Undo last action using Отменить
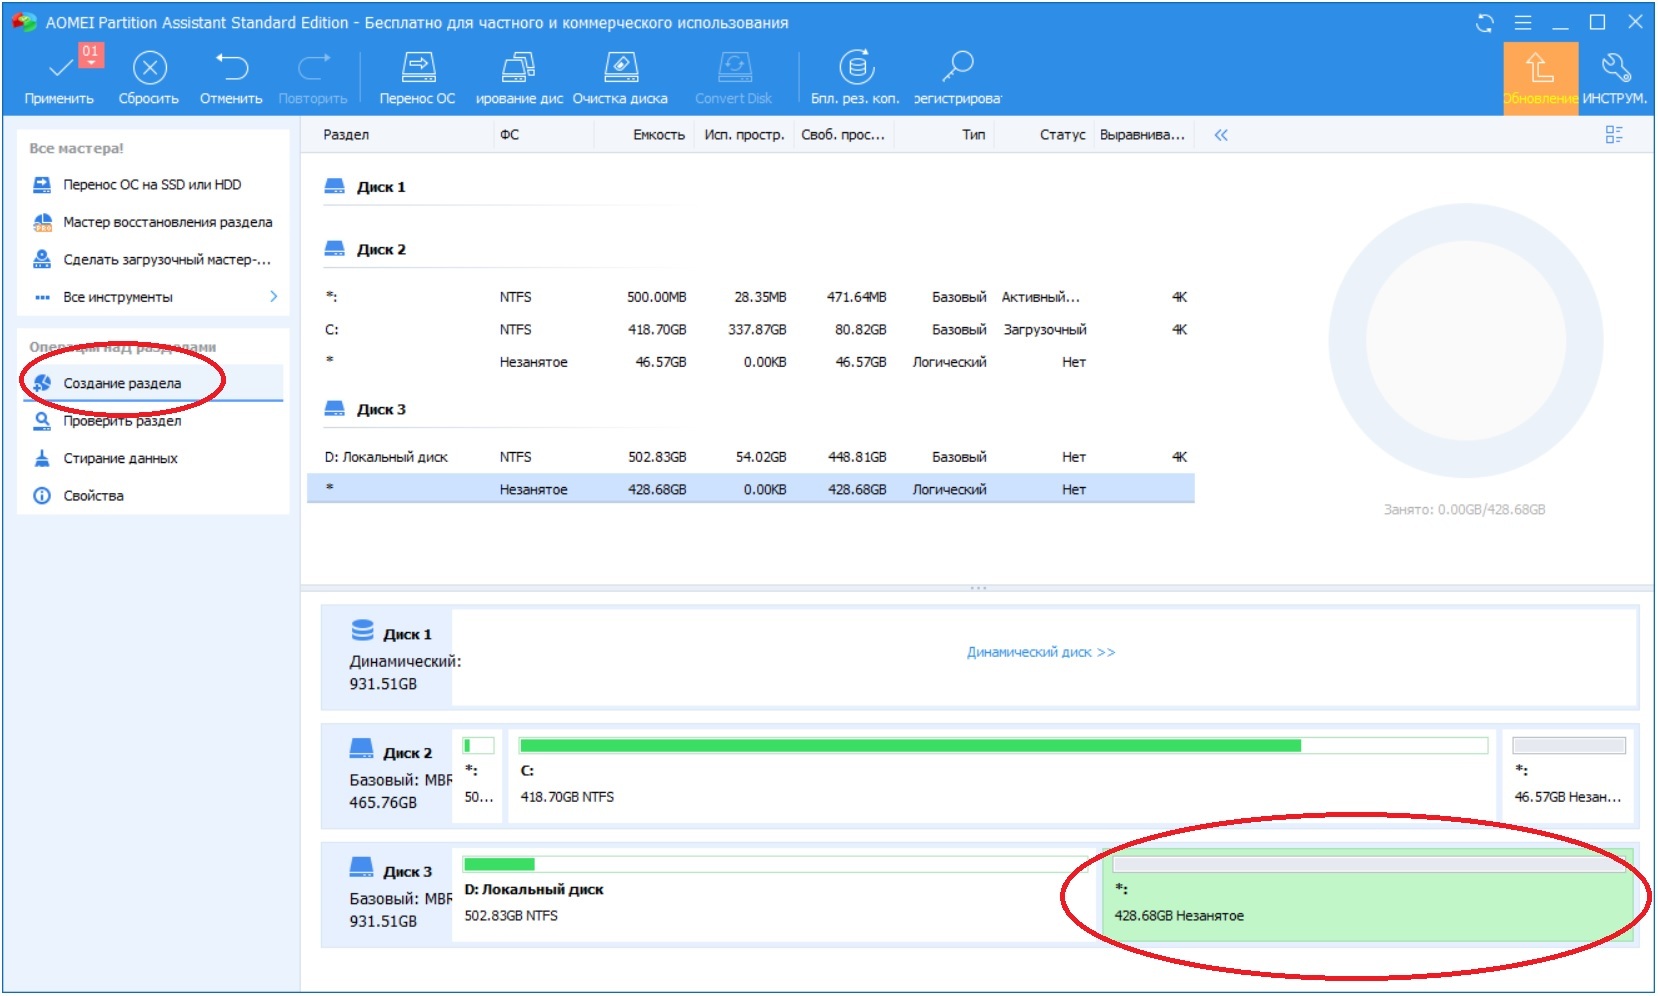Screen dimensions: 1658x996 pos(231,77)
